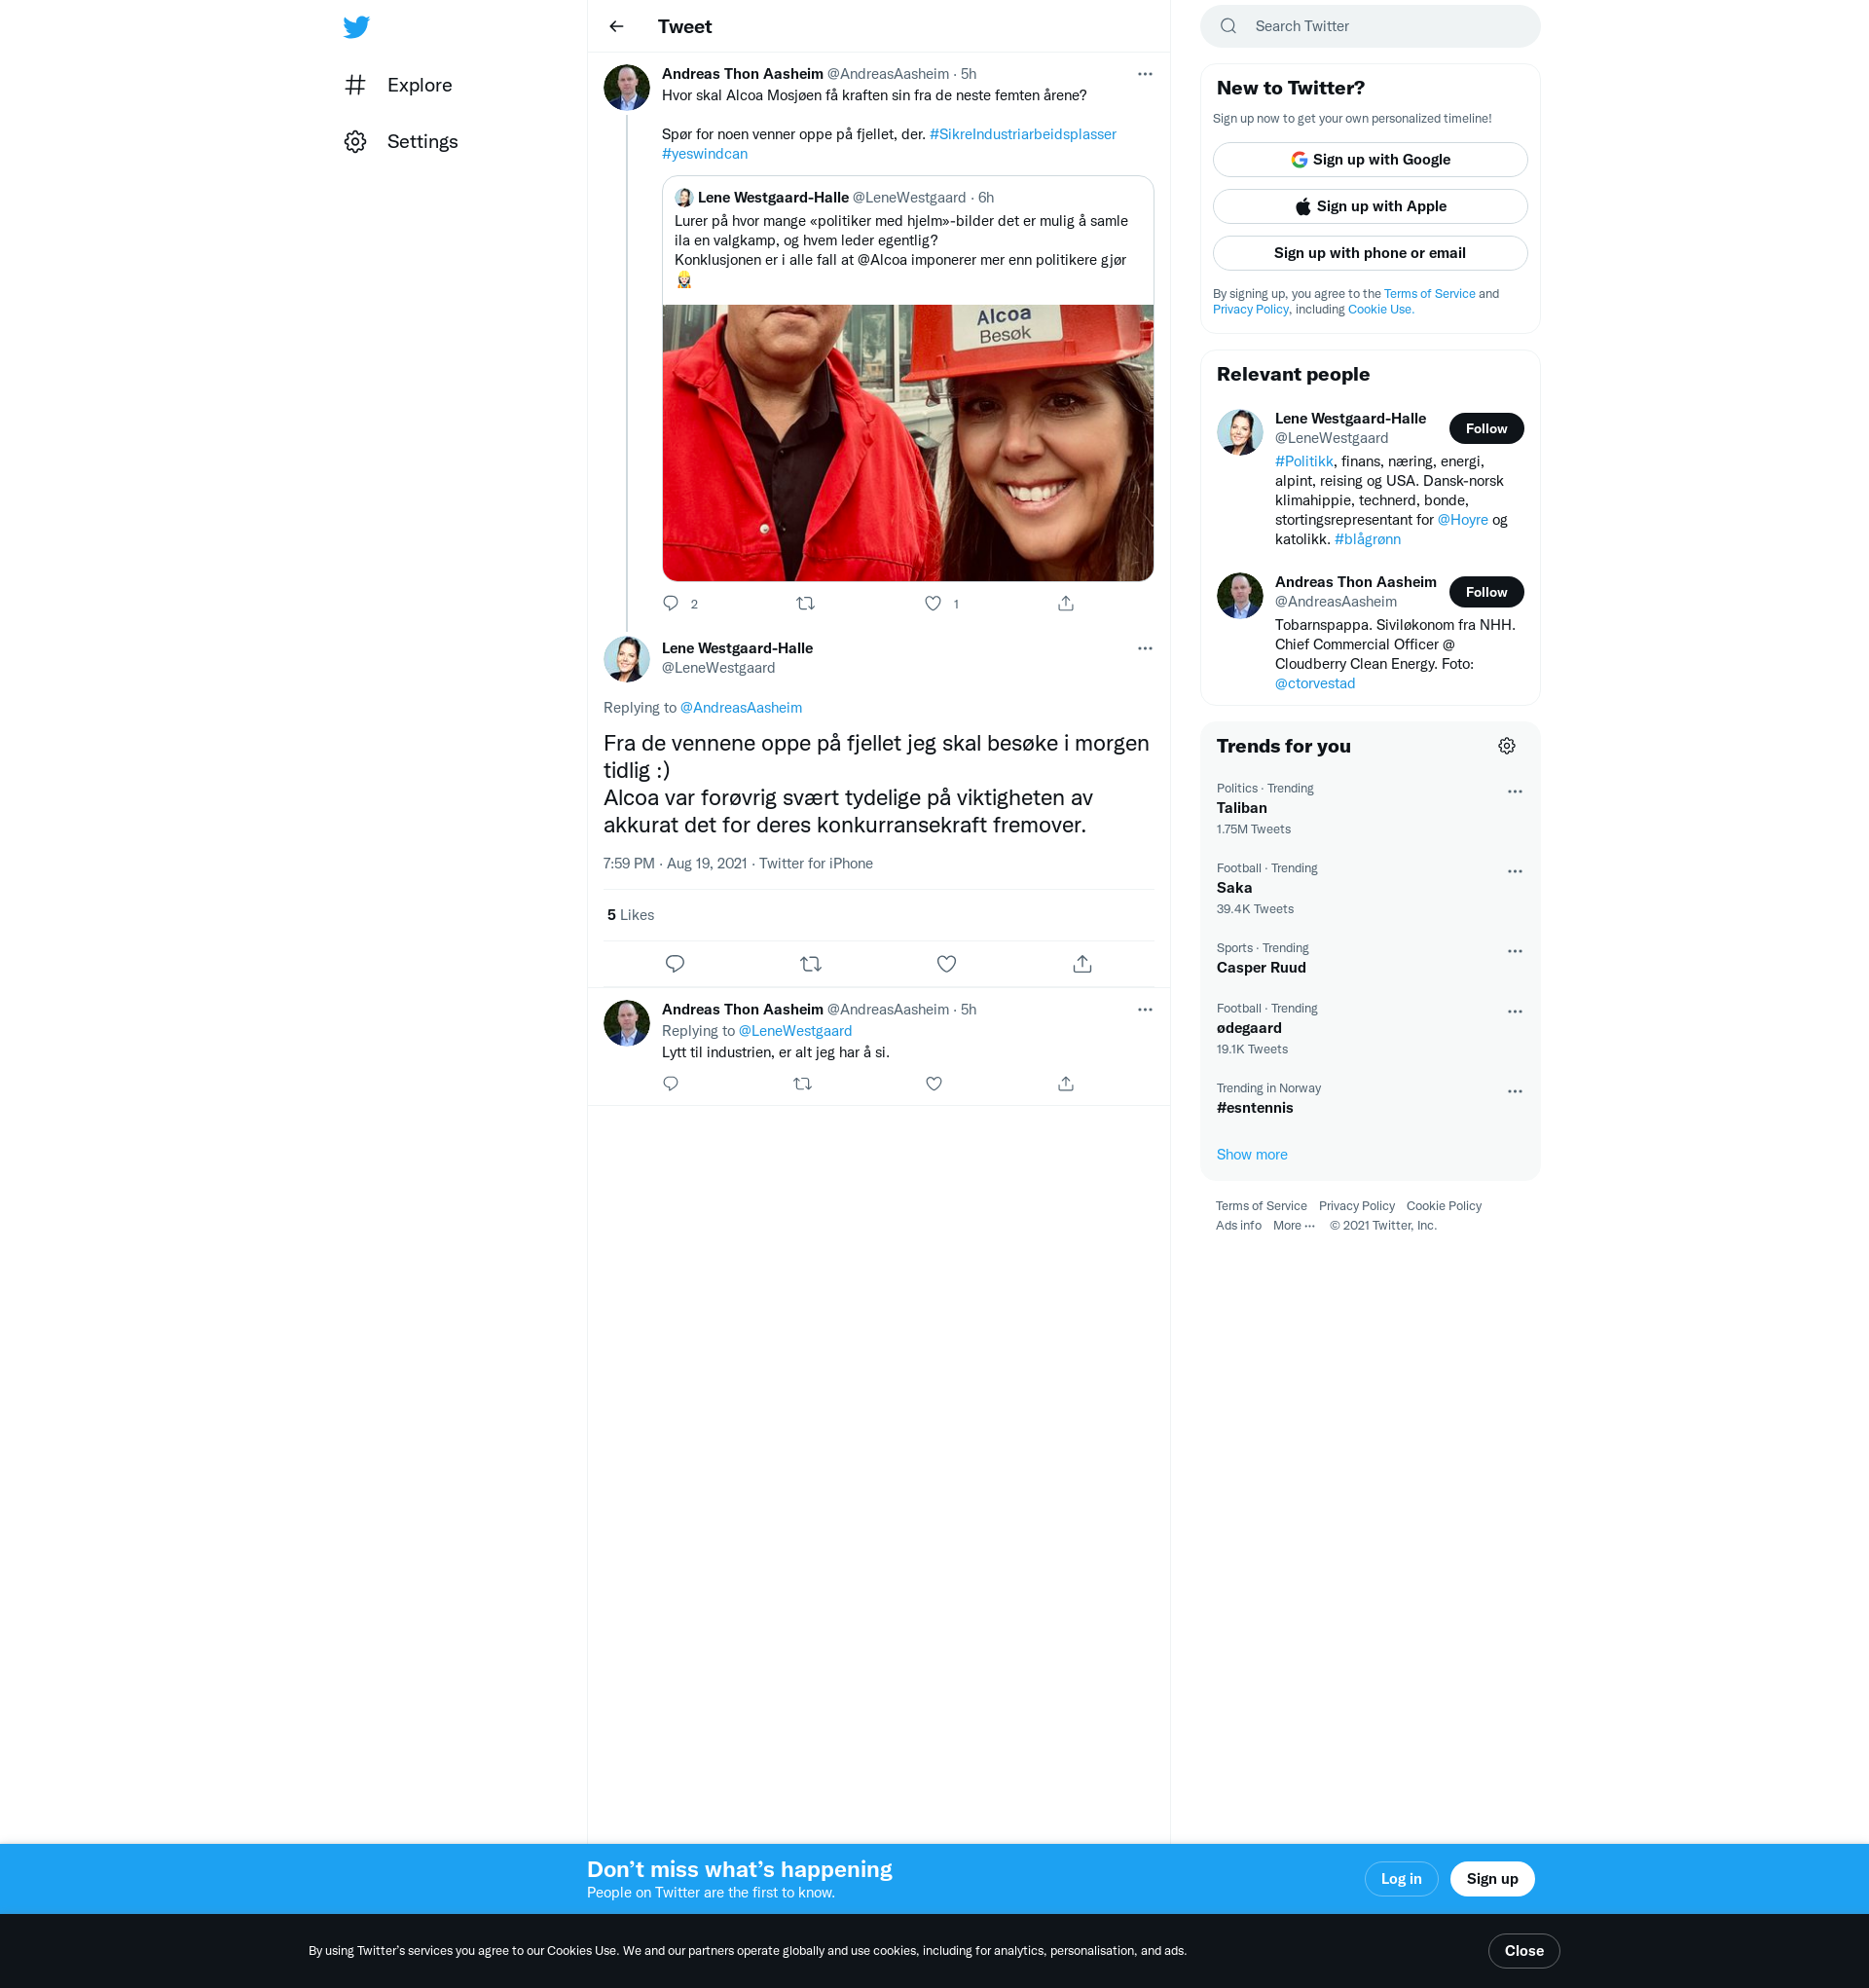Open the ødegaard trending topic
Image resolution: width=1869 pixels, height=1988 pixels.
(x=1370, y=1028)
